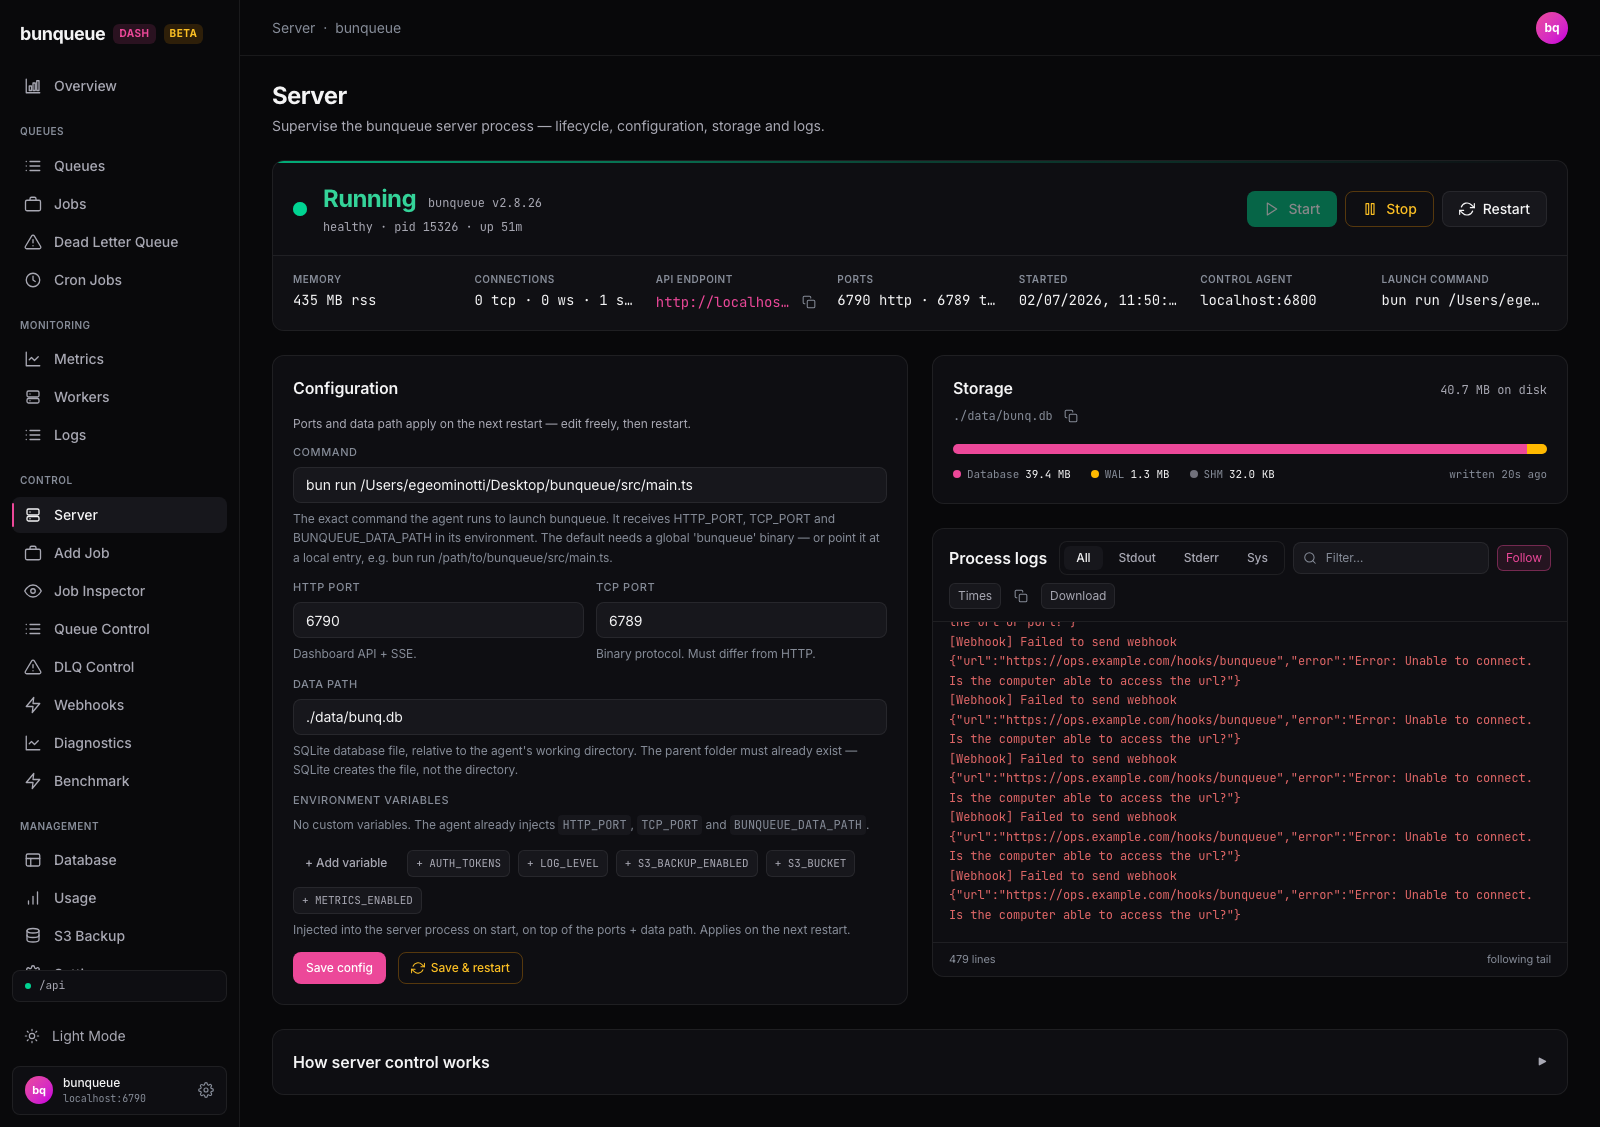Click the Queue Control icon
The image size is (1600, 1127).
point(33,629)
